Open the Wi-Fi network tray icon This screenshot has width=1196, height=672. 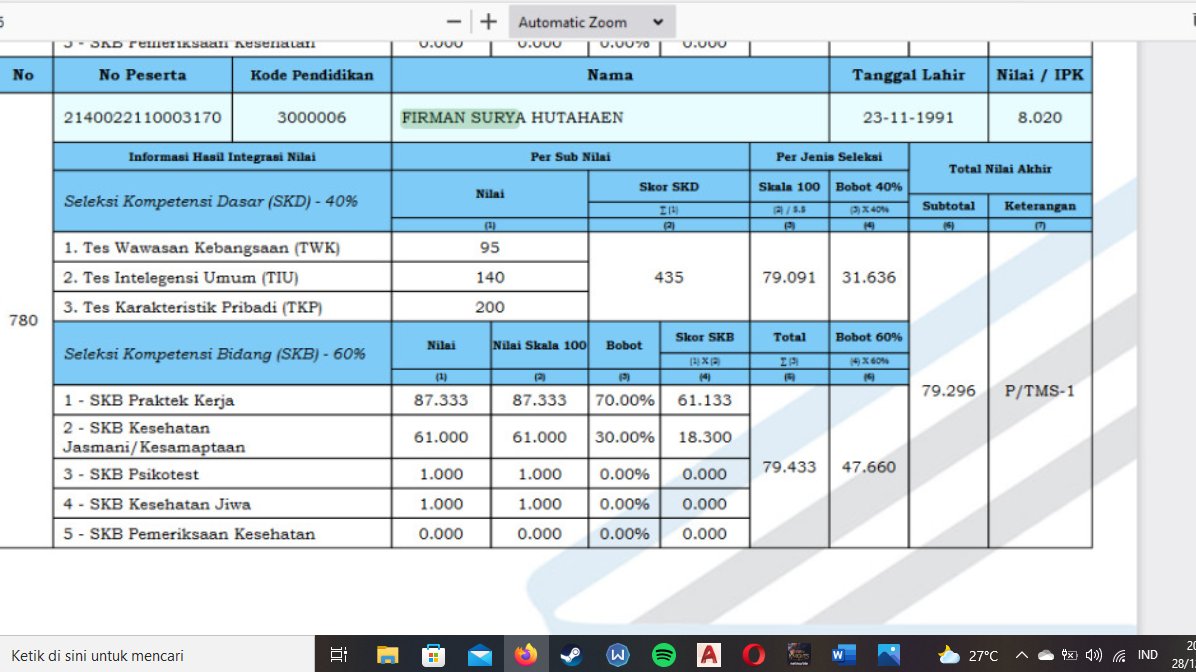pos(1119,655)
